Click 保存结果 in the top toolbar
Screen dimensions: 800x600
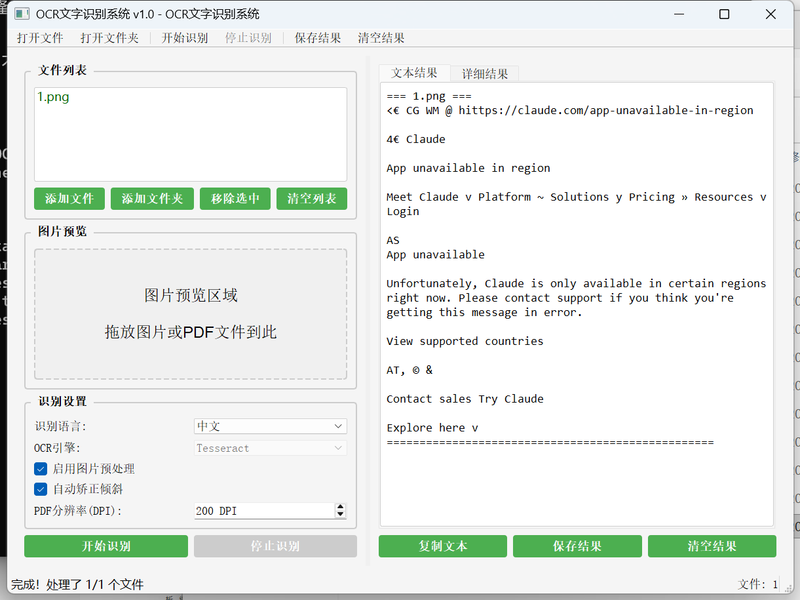click(x=318, y=38)
